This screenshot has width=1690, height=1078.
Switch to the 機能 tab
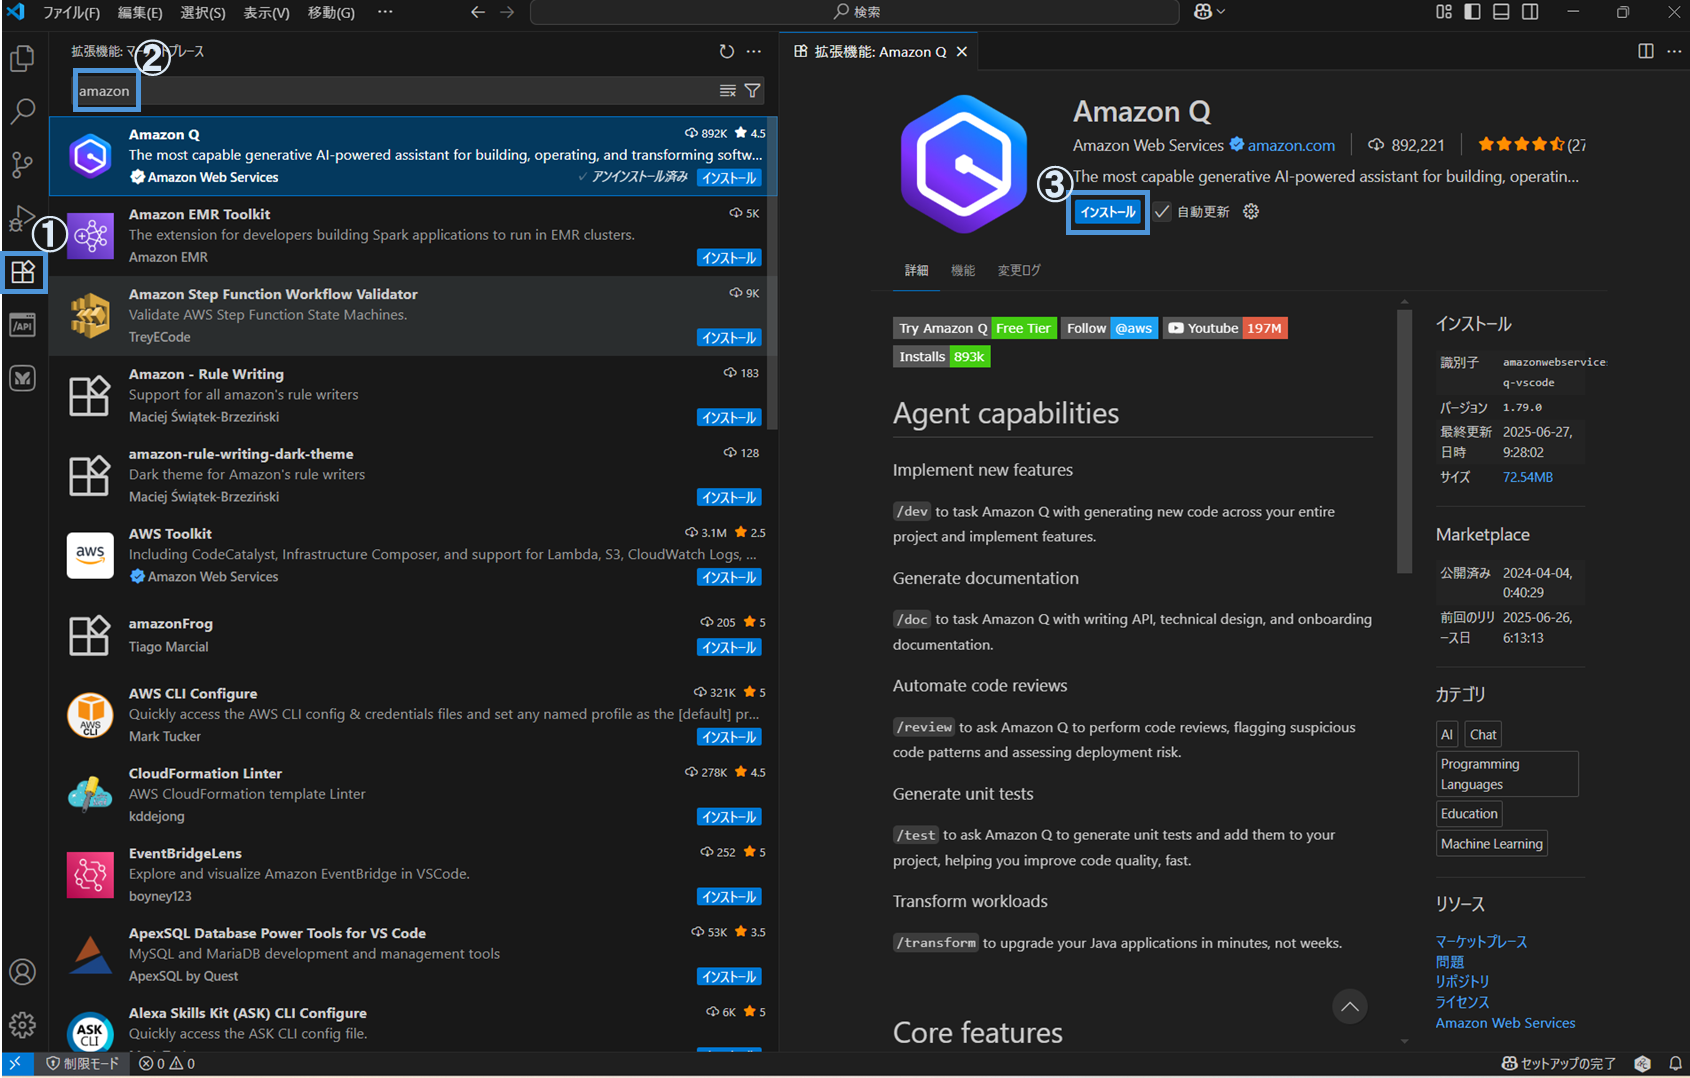(x=963, y=270)
